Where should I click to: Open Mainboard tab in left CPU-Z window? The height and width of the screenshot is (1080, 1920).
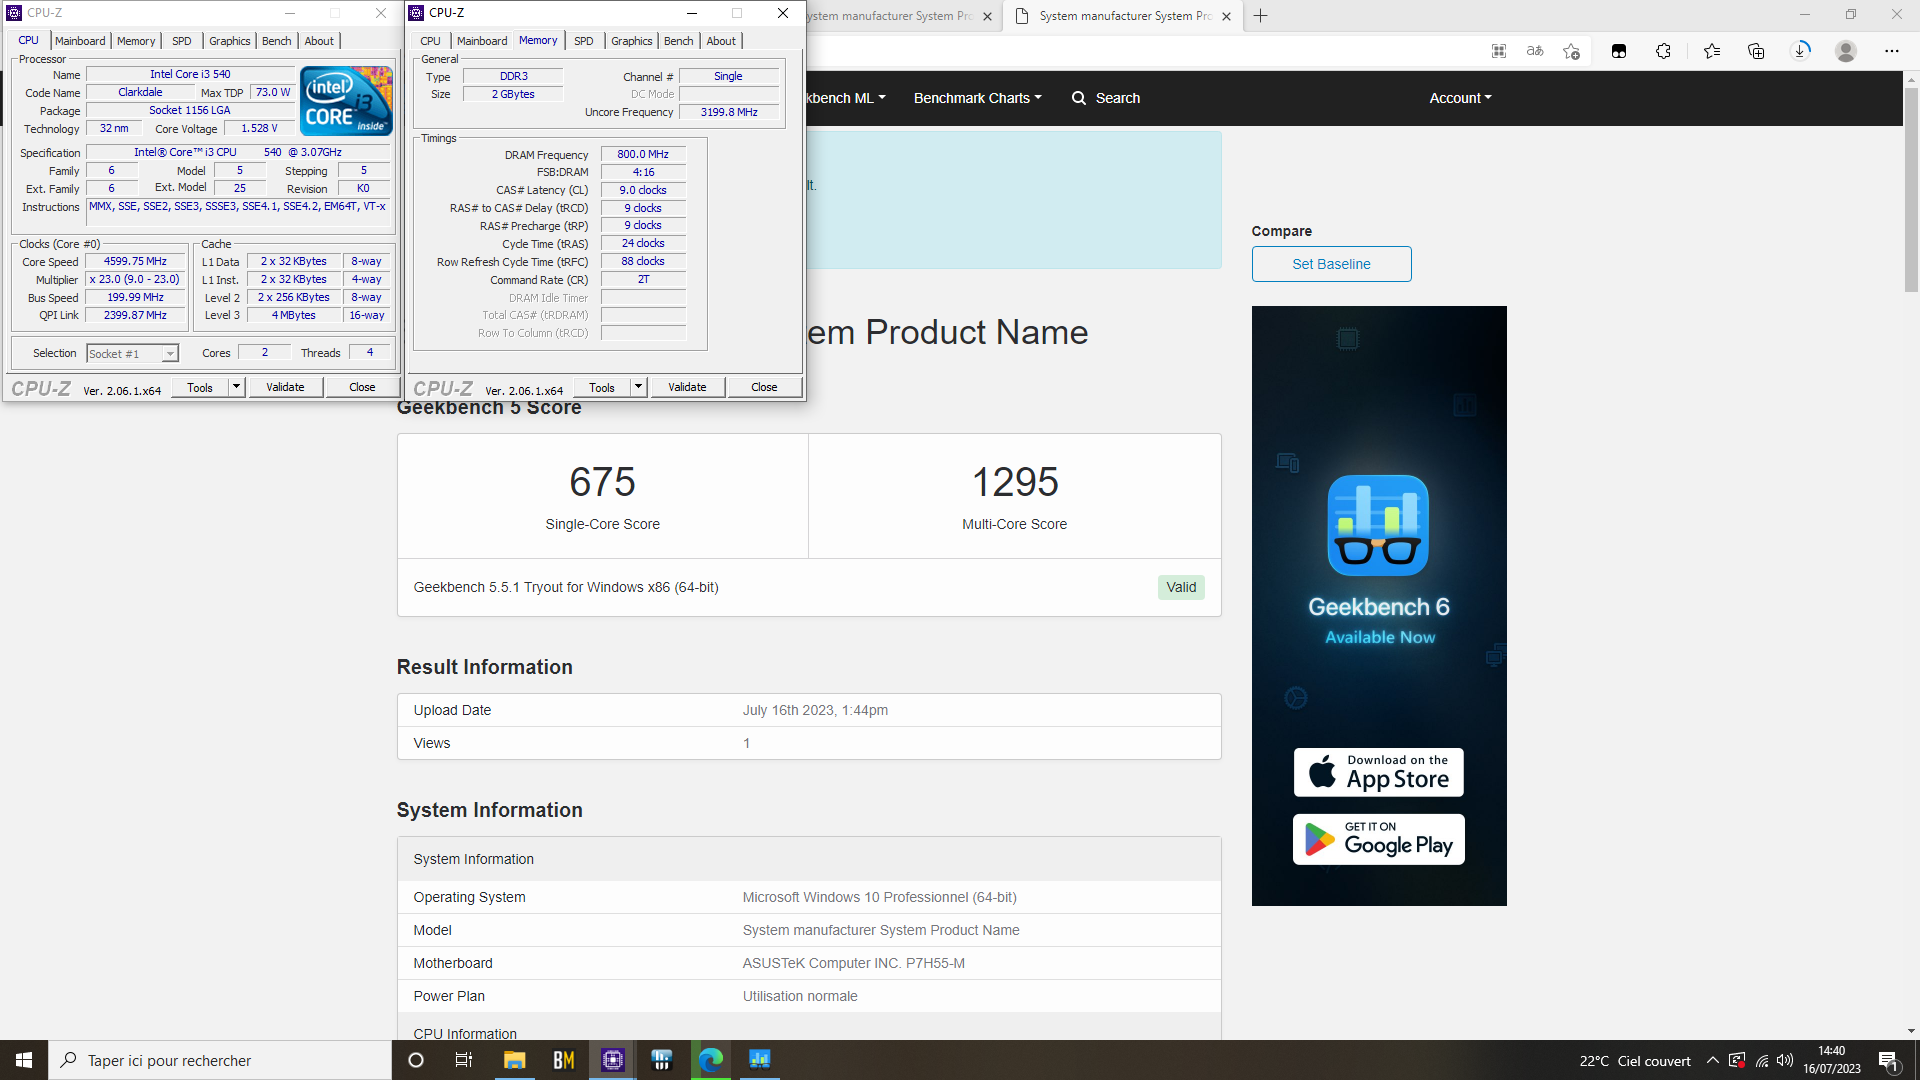[80, 41]
